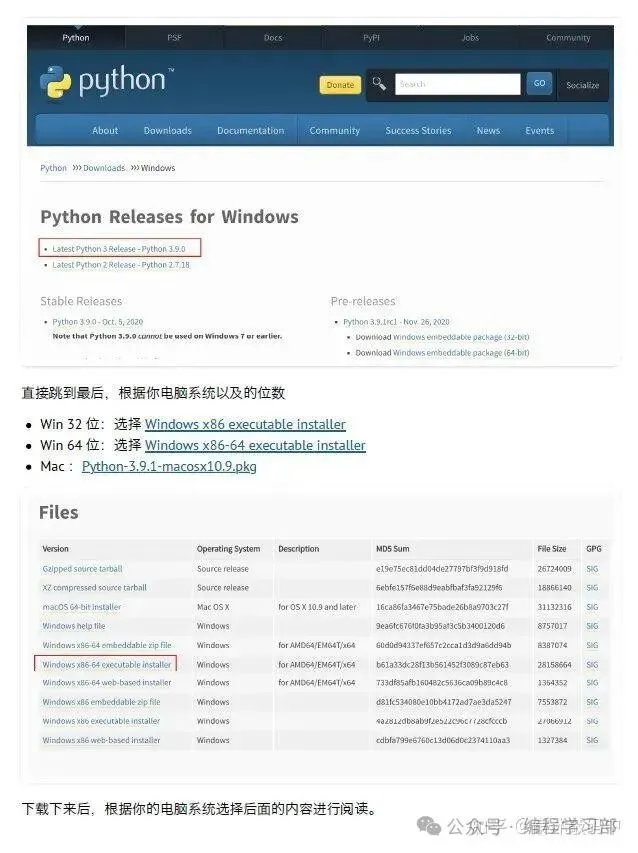Screen dimensions: 638x853
Task: Click the Python logo on the site header
Action: click(x=107, y=82)
